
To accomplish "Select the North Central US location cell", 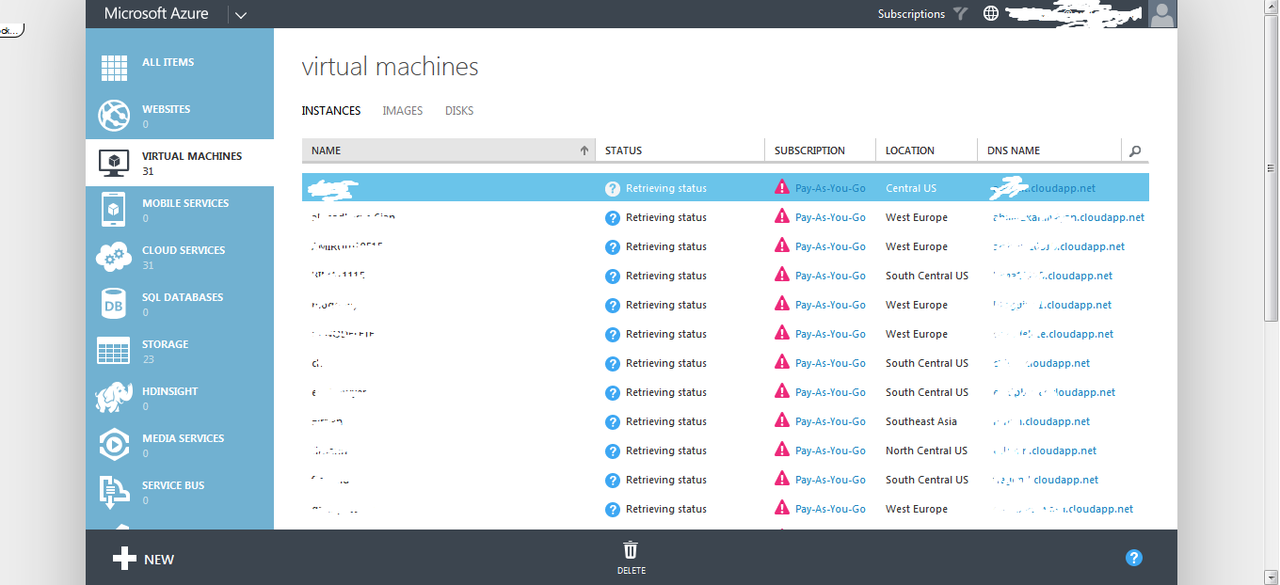I will tap(926, 451).
